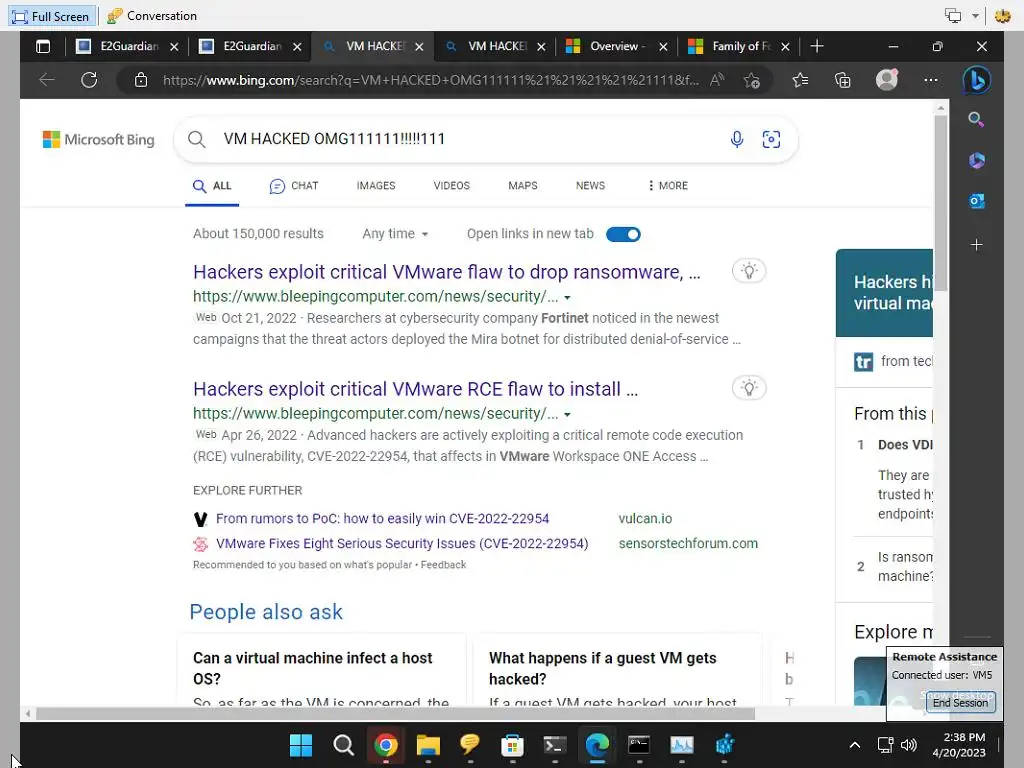
Task: Expand the MORE search options
Action: [667, 186]
